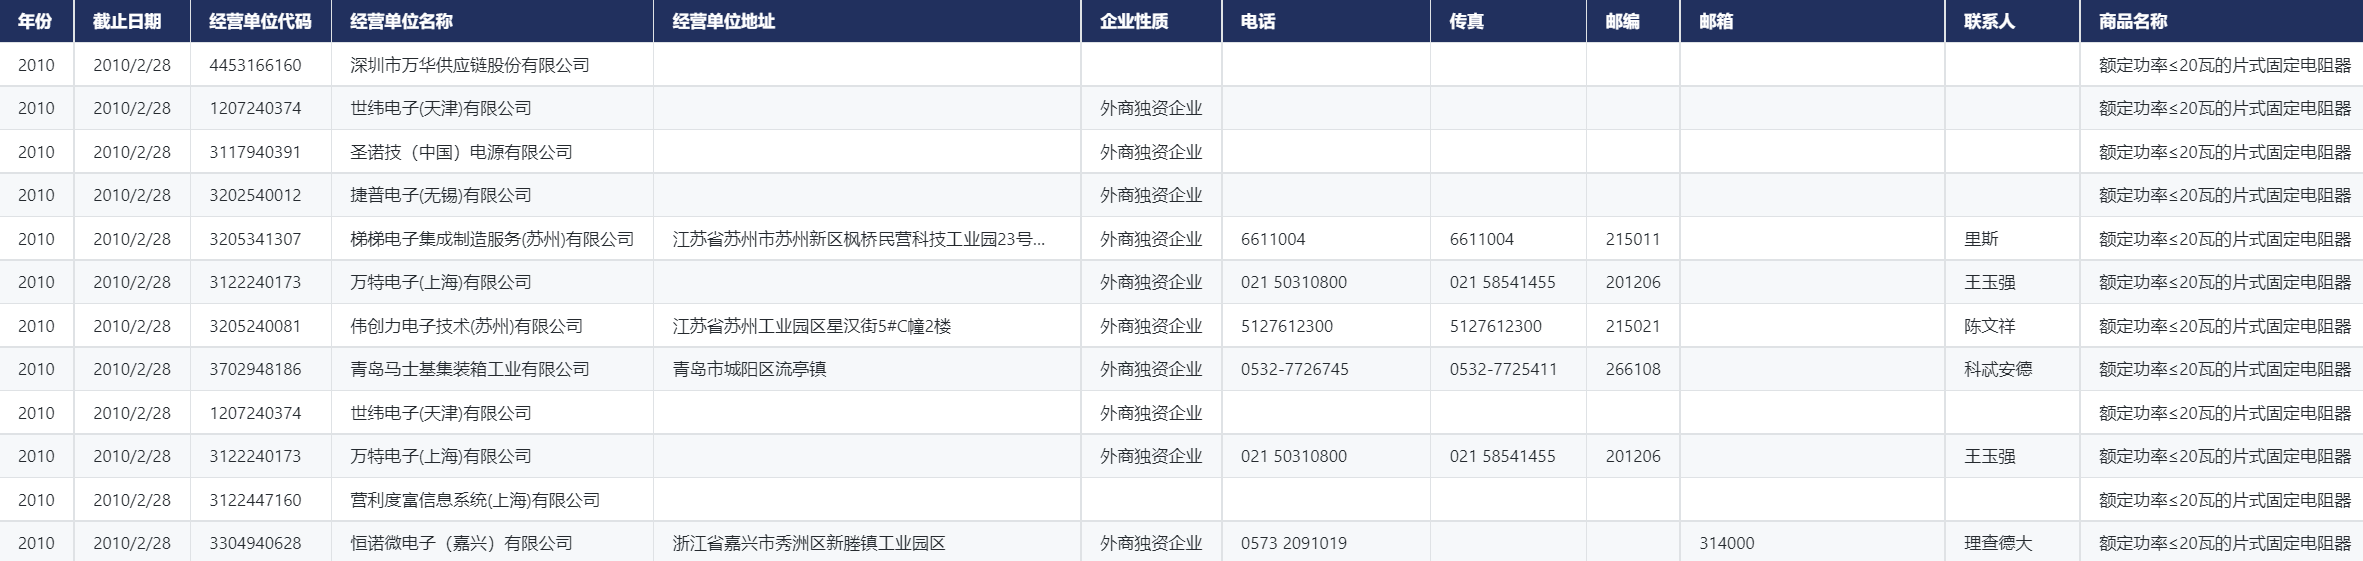Click phone number 0532-7726745
2363x561 pixels.
1294,369
